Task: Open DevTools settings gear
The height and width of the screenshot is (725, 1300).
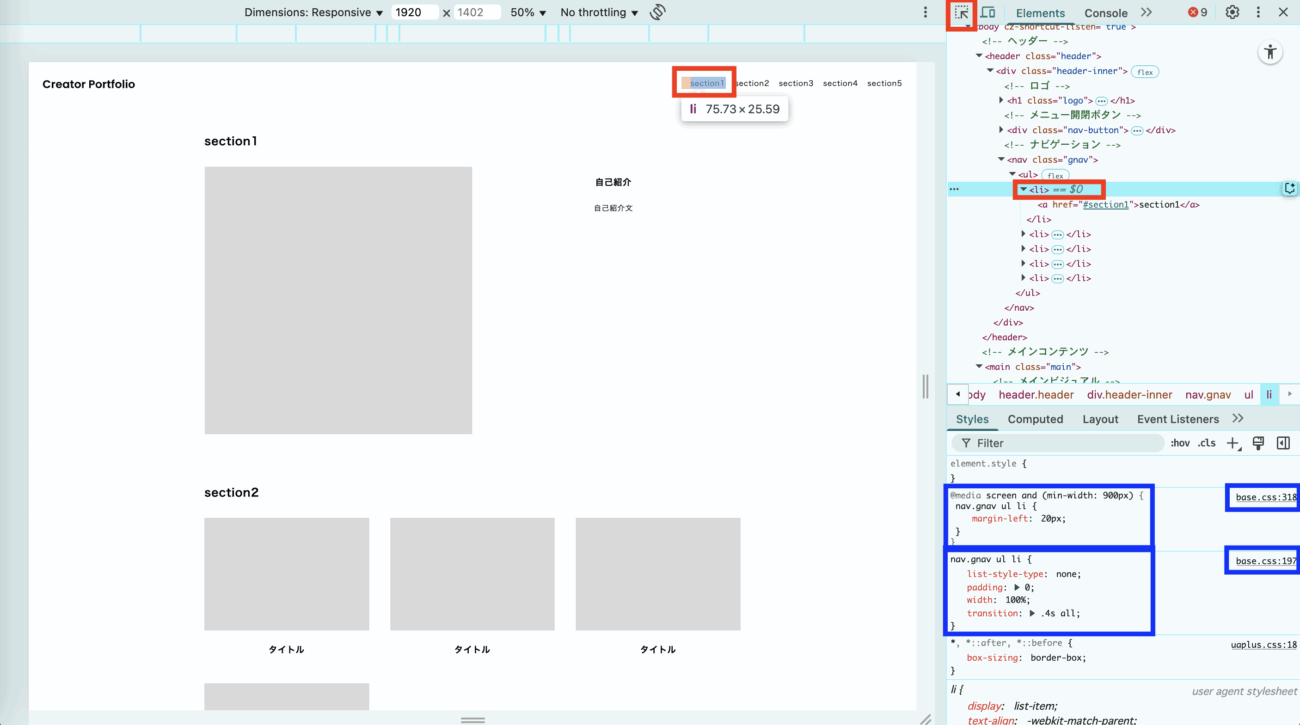Action: tap(1232, 13)
